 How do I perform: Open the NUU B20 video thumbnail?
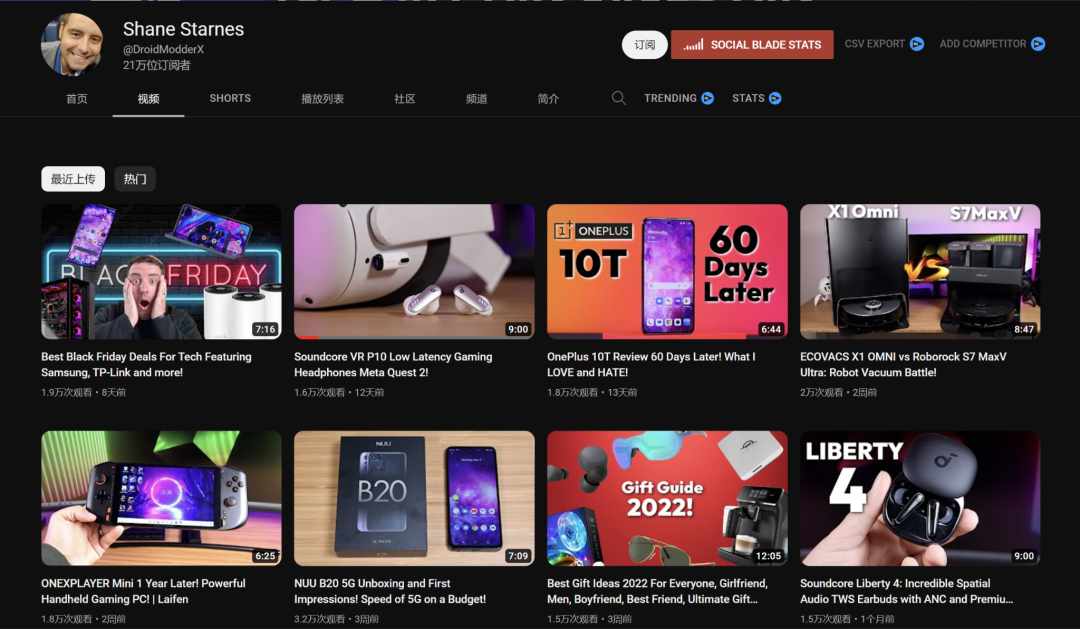click(414, 498)
